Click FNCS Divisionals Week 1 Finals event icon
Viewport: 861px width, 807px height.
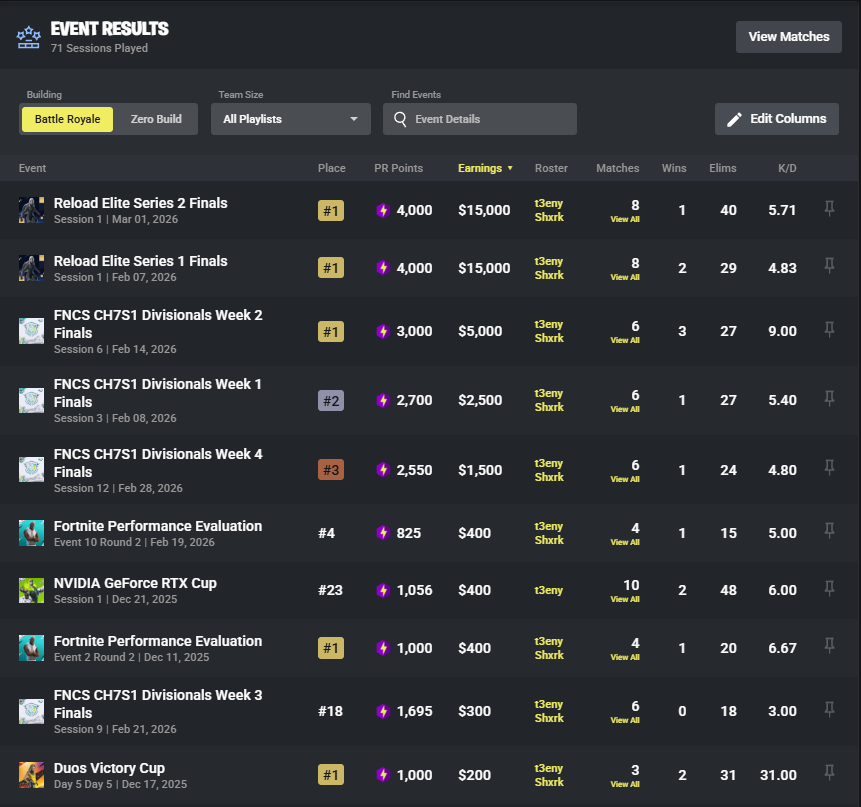tap(31, 400)
